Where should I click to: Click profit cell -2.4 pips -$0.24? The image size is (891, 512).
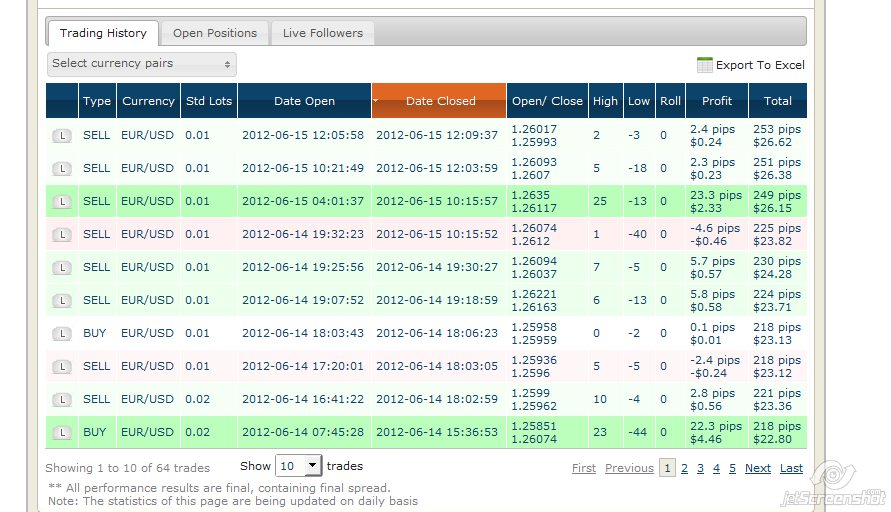point(715,367)
